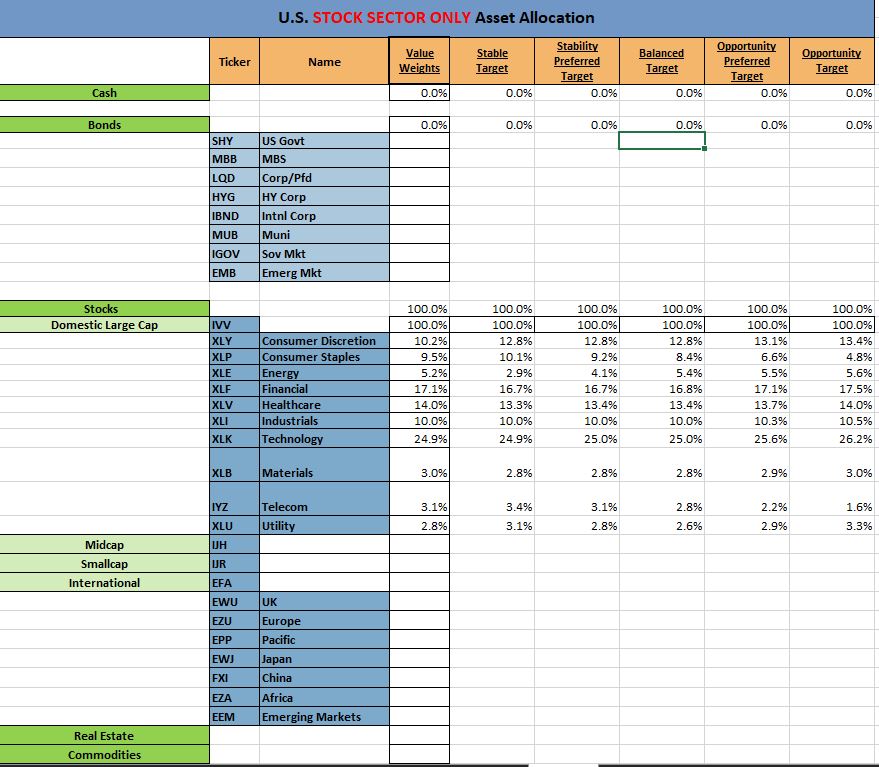Select the Balanced Target column header
The height and width of the screenshot is (767, 879).
tap(662, 61)
